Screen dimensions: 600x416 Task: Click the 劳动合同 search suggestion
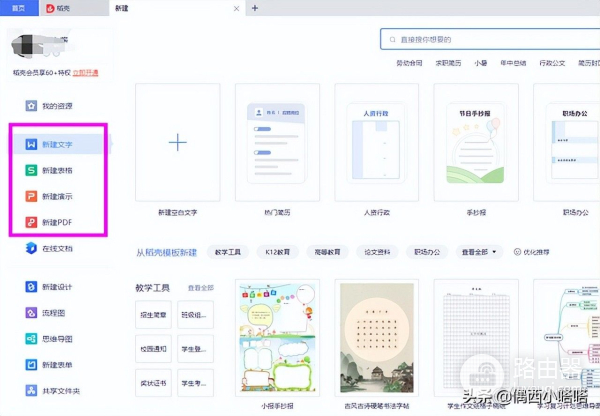pos(409,63)
